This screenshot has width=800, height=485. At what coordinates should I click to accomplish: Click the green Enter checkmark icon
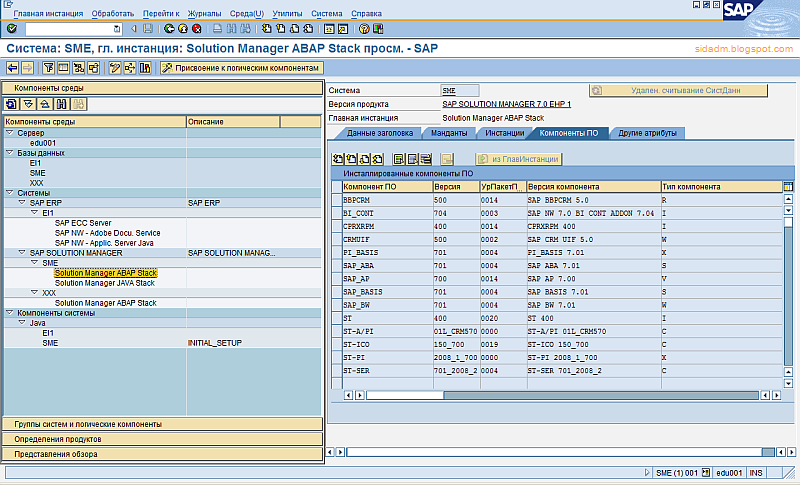[x=12, y=29]
